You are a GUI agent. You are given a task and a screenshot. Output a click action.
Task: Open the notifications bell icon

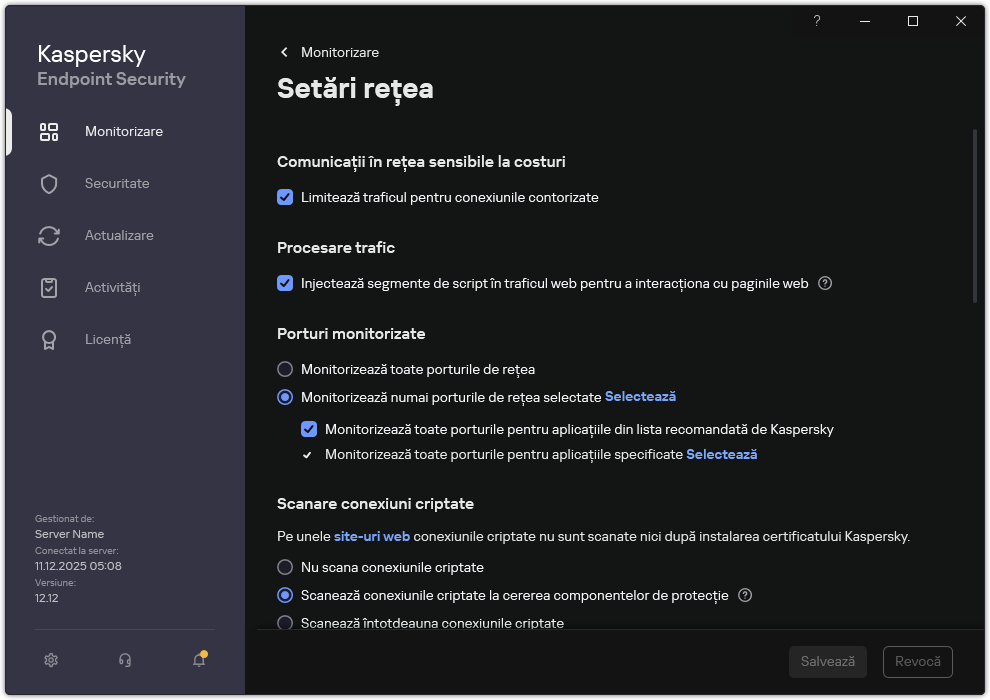pos(197,660)
